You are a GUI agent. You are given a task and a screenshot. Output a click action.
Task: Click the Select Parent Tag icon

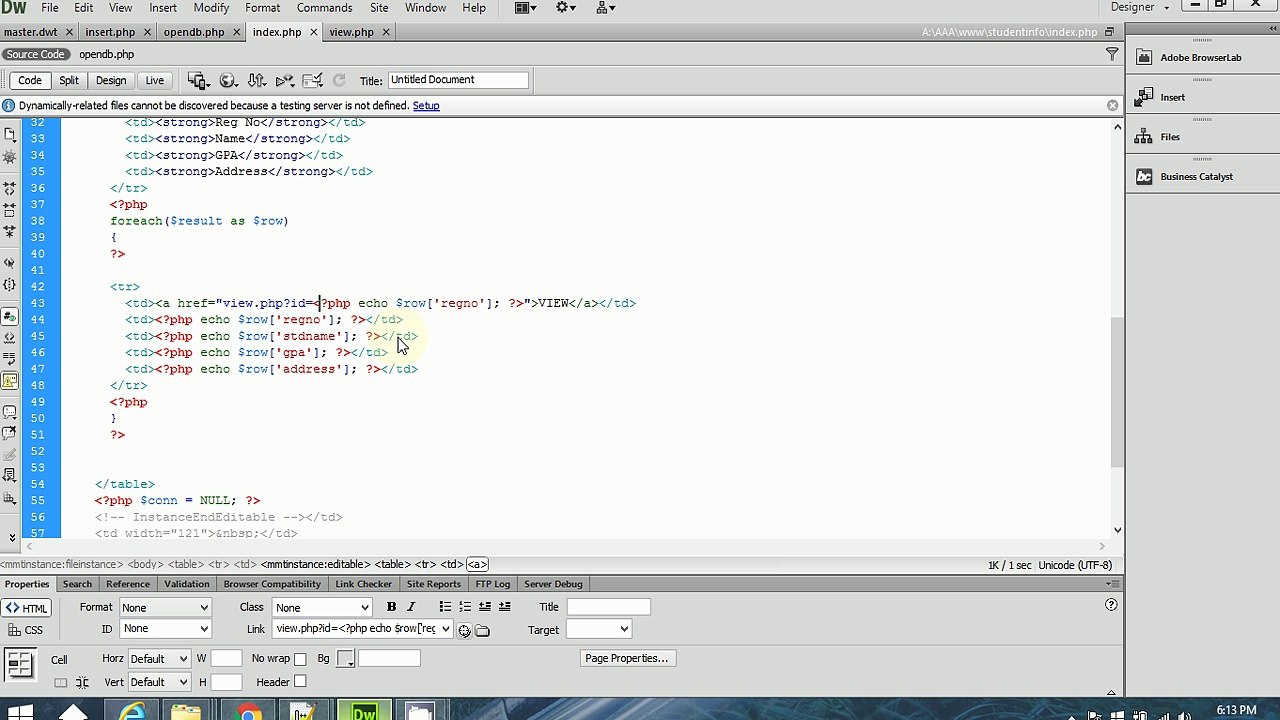(10, 263)
